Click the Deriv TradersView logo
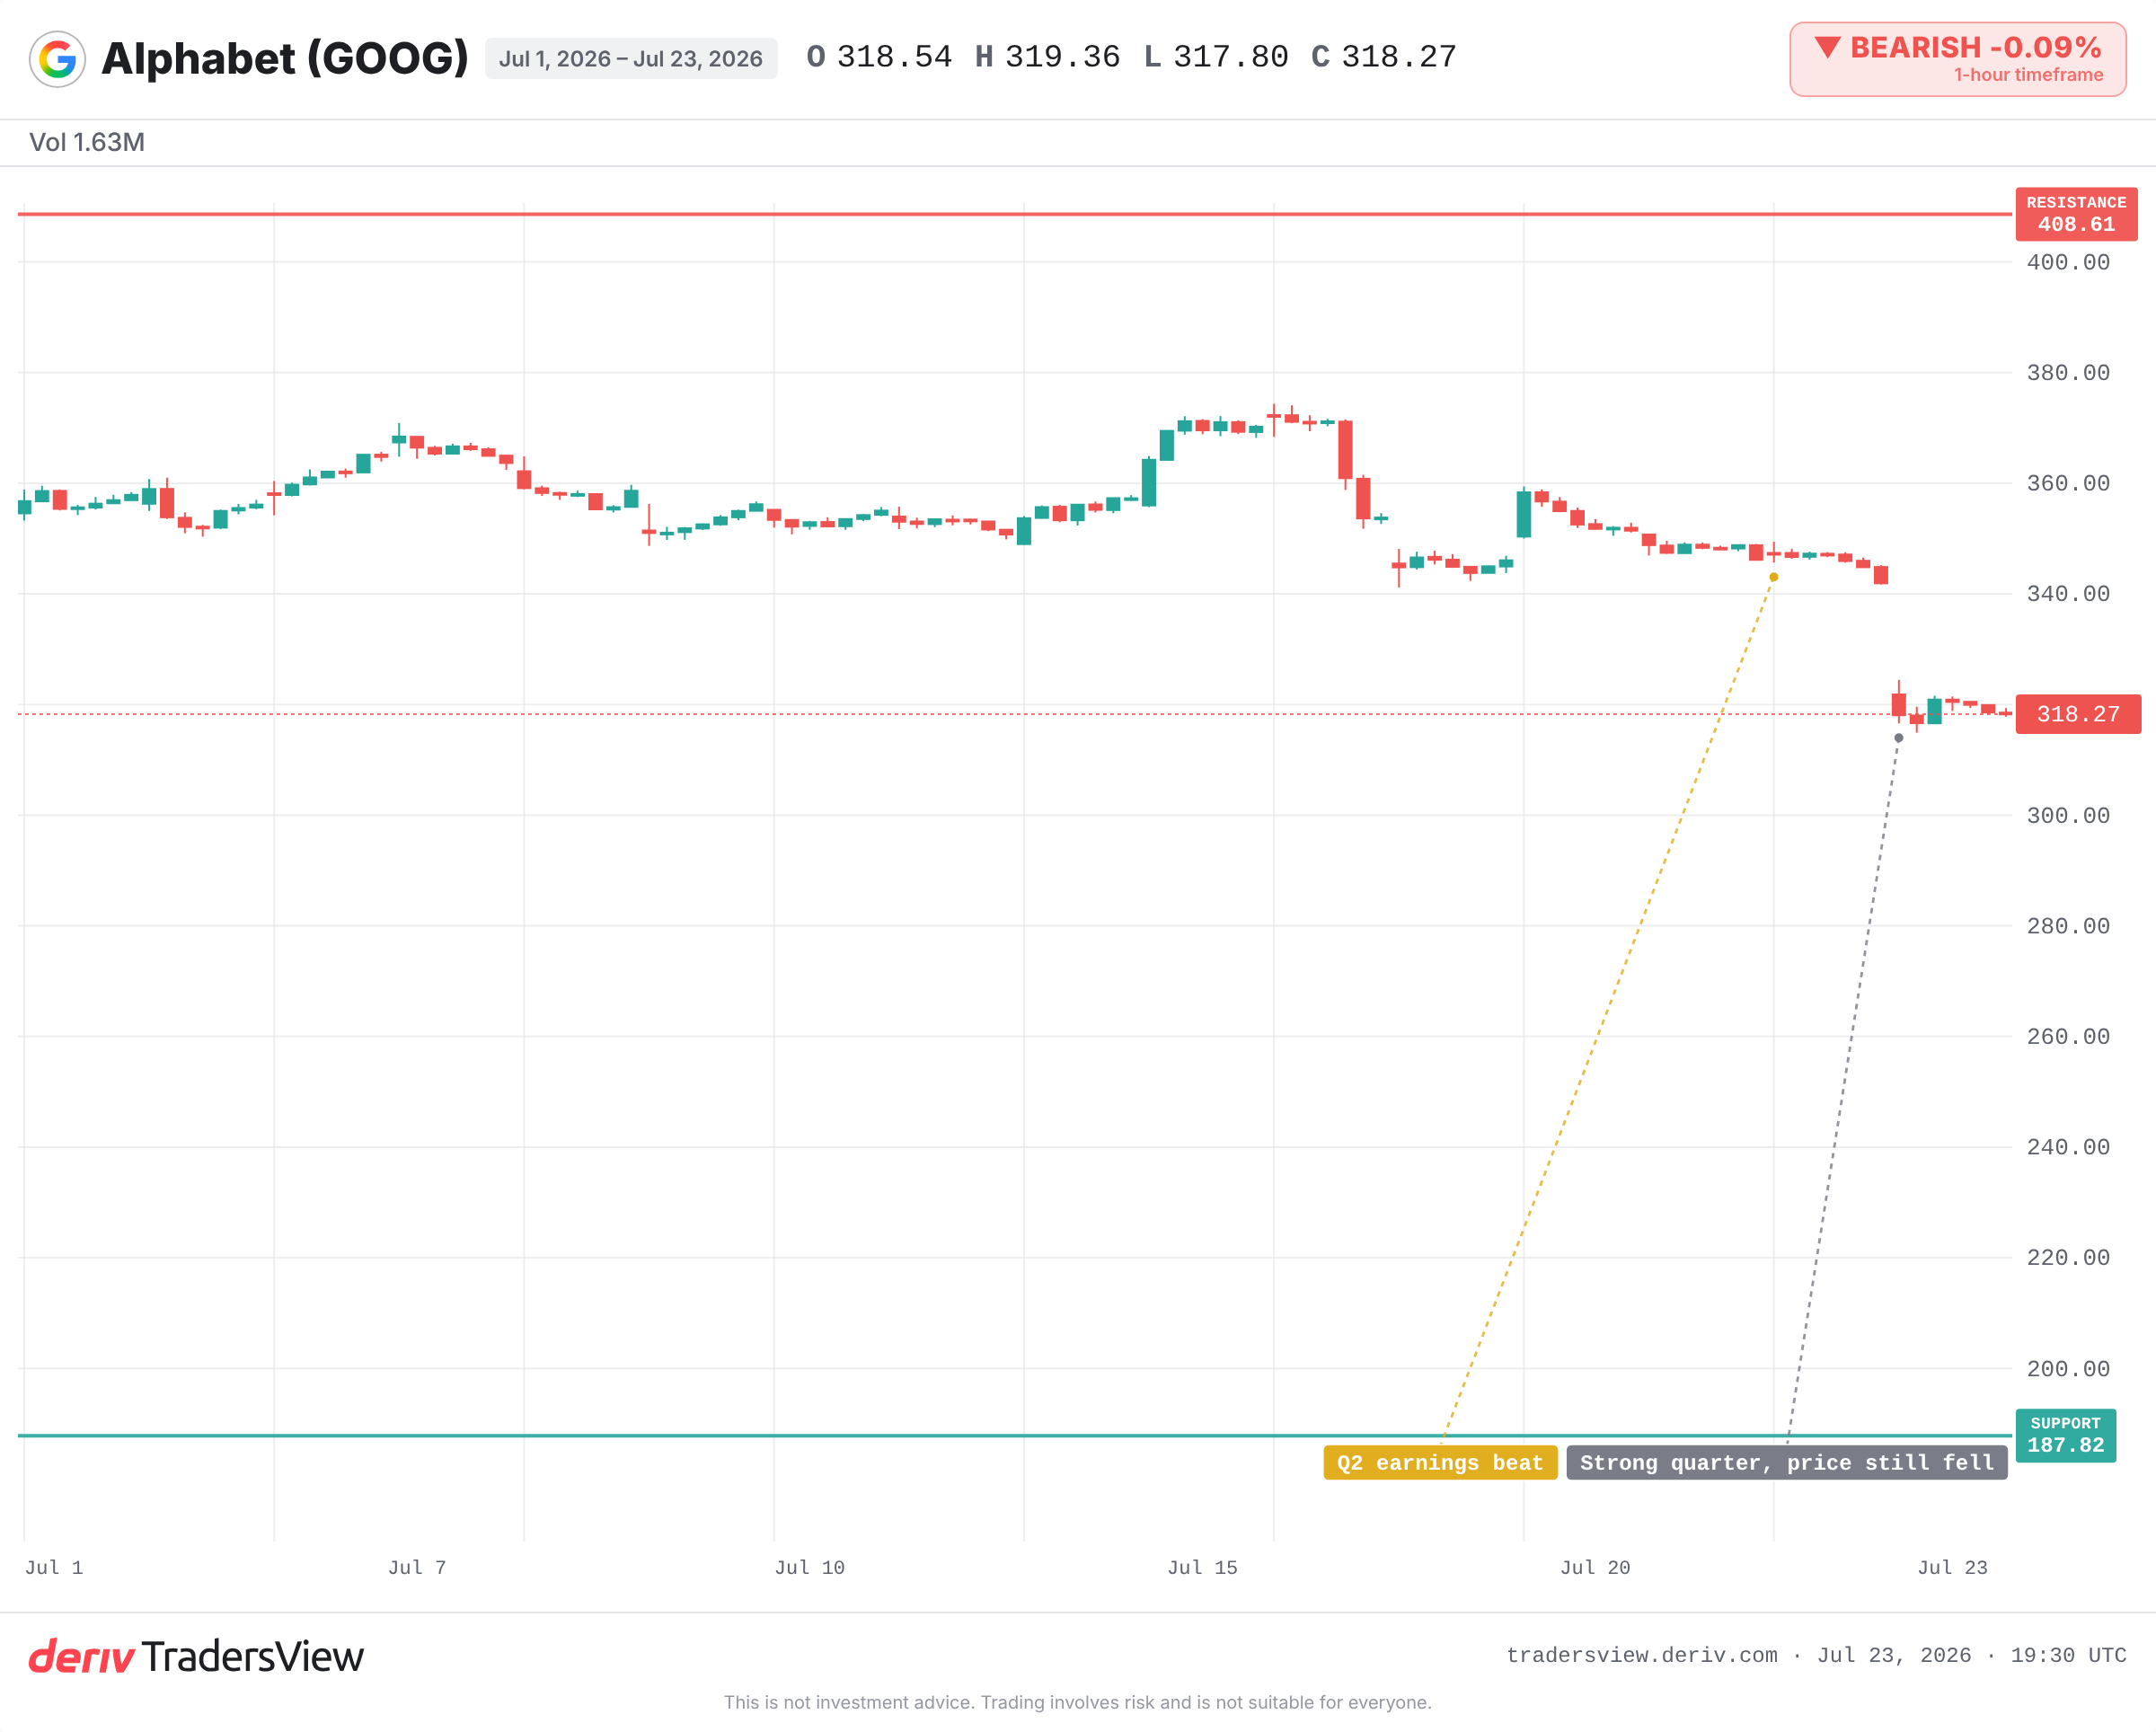Image resolution: width=2156 pixels, height=1732 pixels. [x=196, y=1657]
